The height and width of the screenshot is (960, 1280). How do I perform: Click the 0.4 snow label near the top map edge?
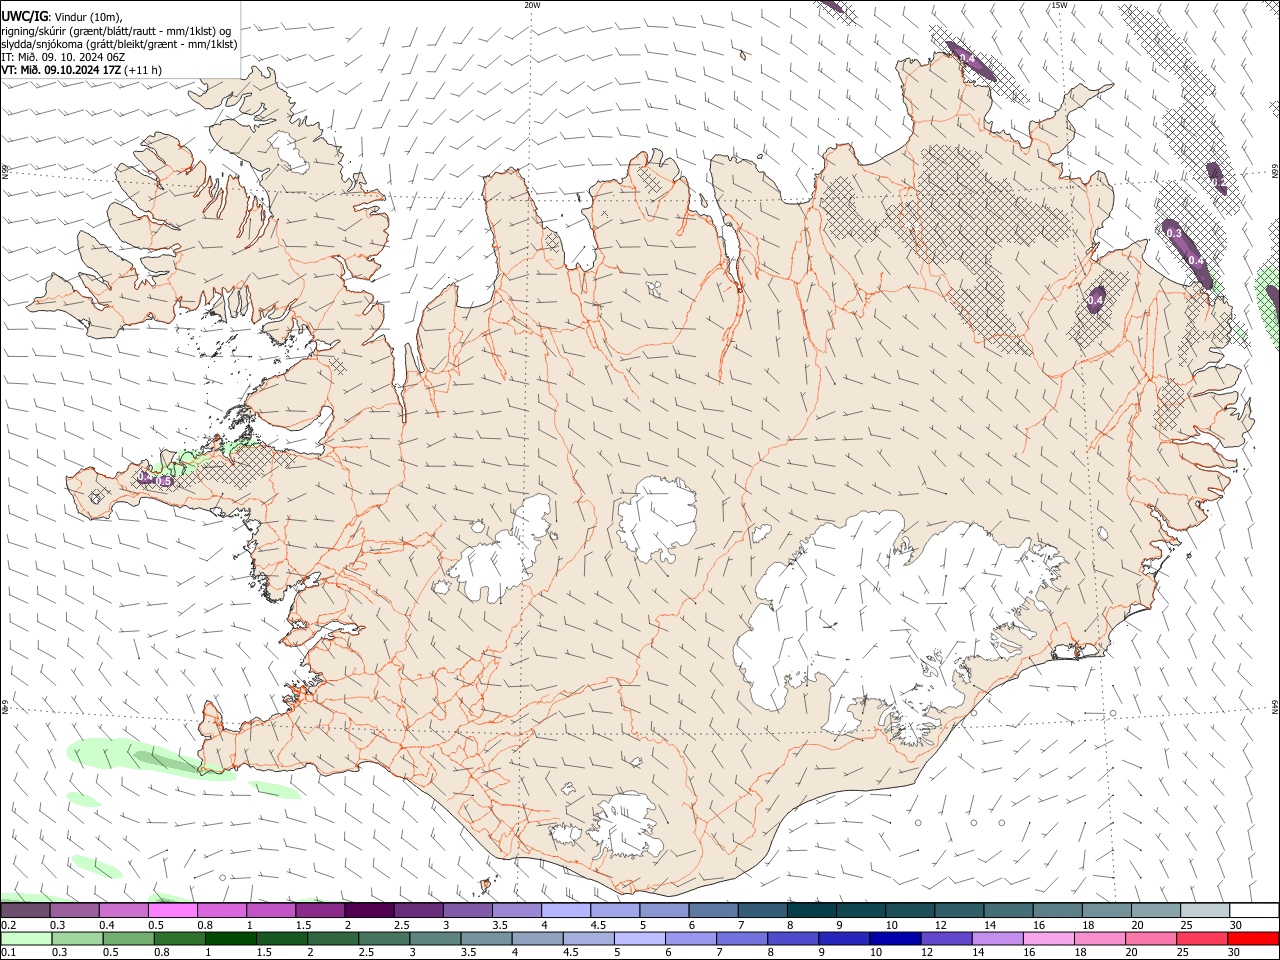(x=967, y=59)
